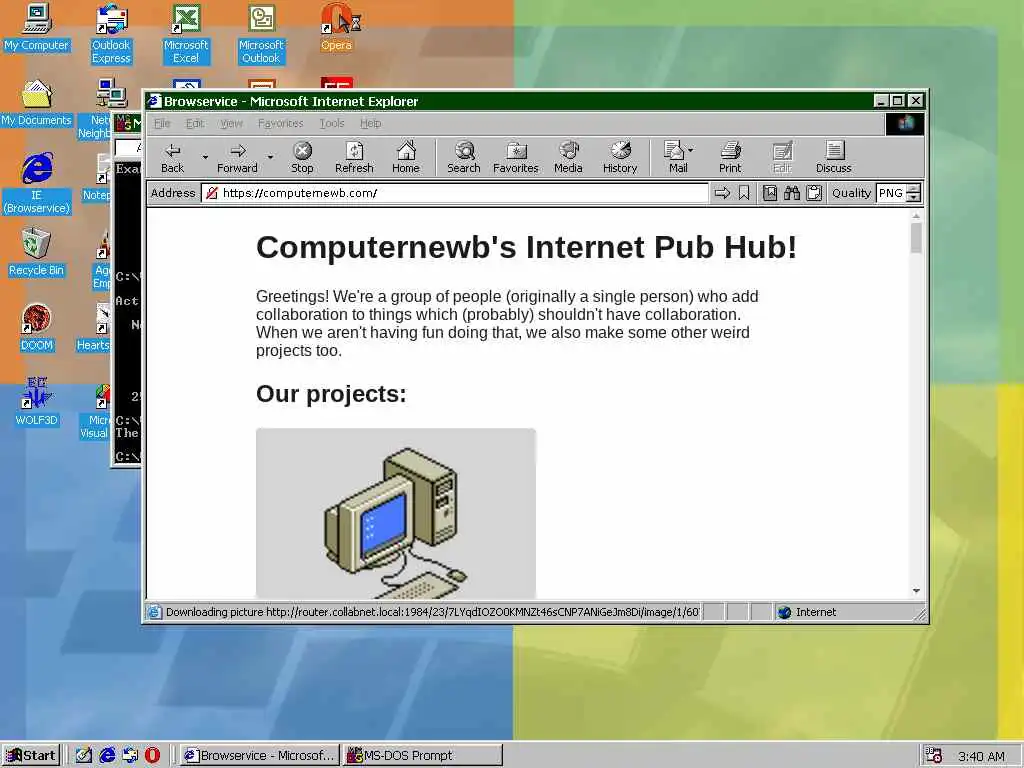Click the Quality field showing PNG
This screenshot has width=1024, height=768.
click(891, 193)
